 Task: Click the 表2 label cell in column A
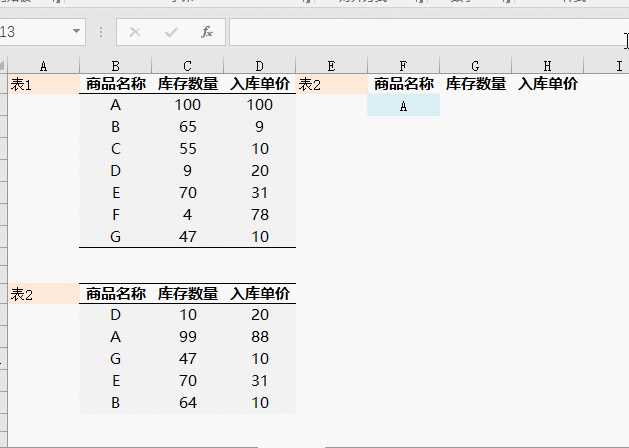[43, 294]
